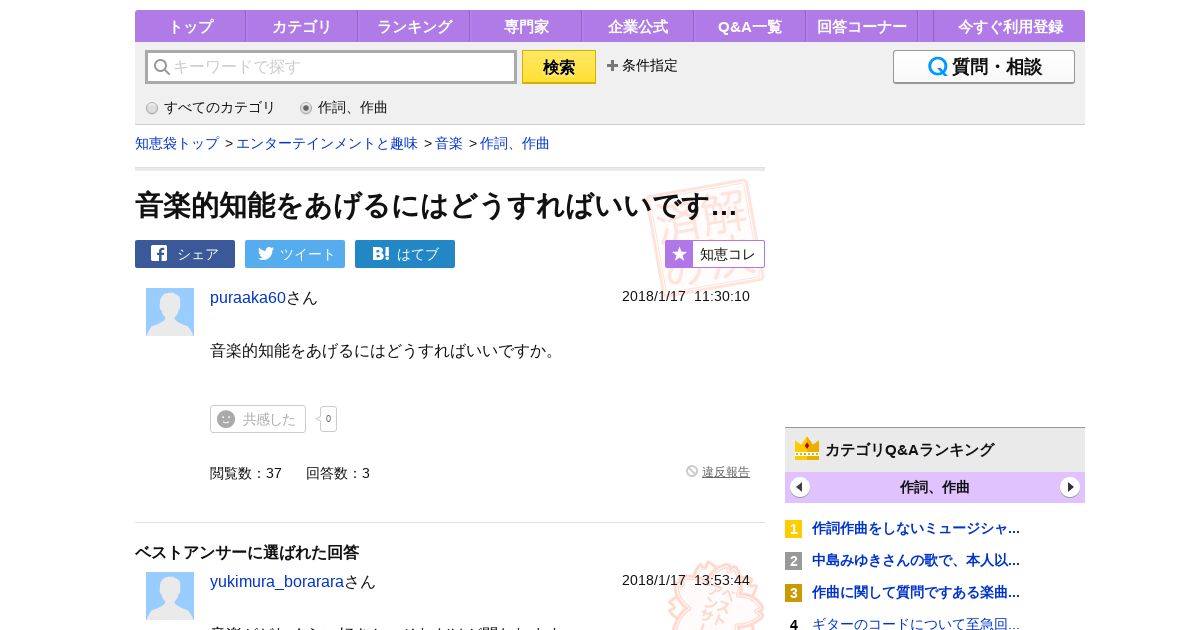This screenshot has height=630, width=1200.
Task: Click the crown icon beside カテゴリQ&Aランキング
Action: tap(807, 449)
